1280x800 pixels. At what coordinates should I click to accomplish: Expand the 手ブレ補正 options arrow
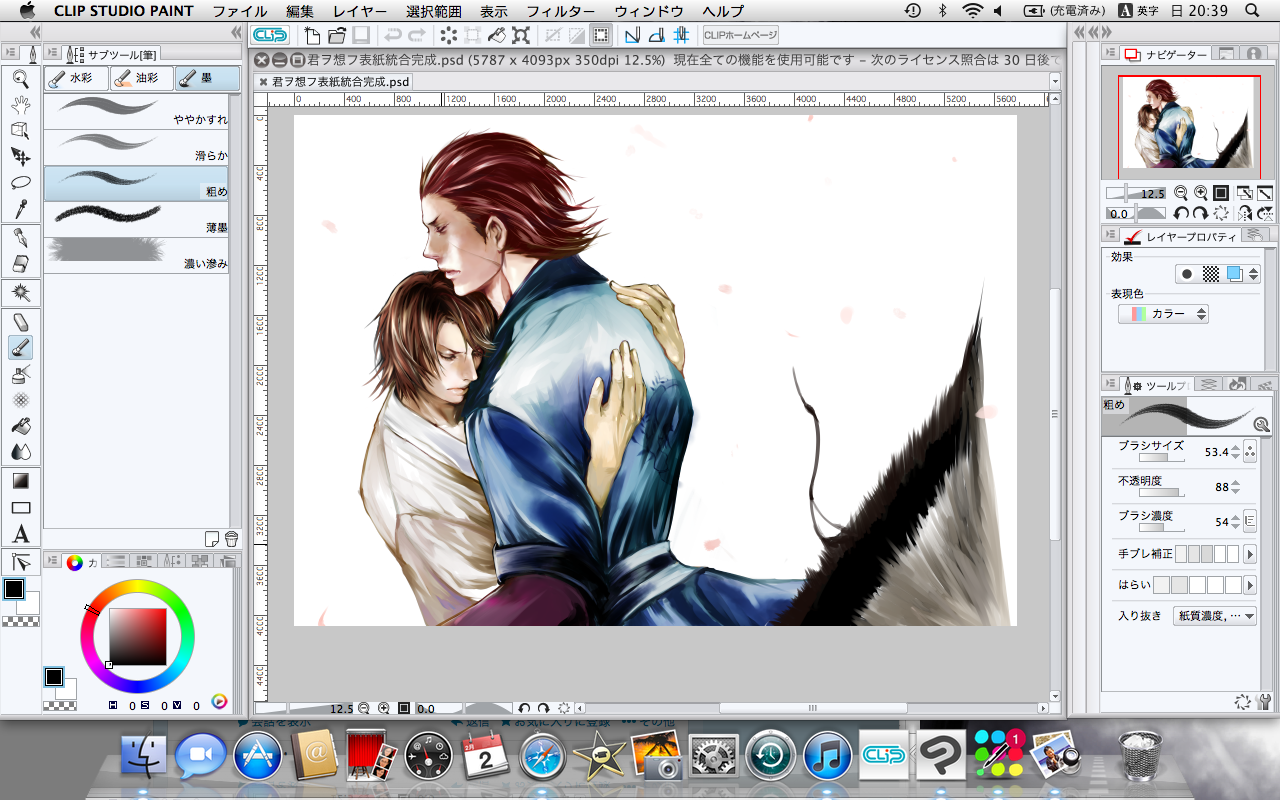tap(1249, 554)
